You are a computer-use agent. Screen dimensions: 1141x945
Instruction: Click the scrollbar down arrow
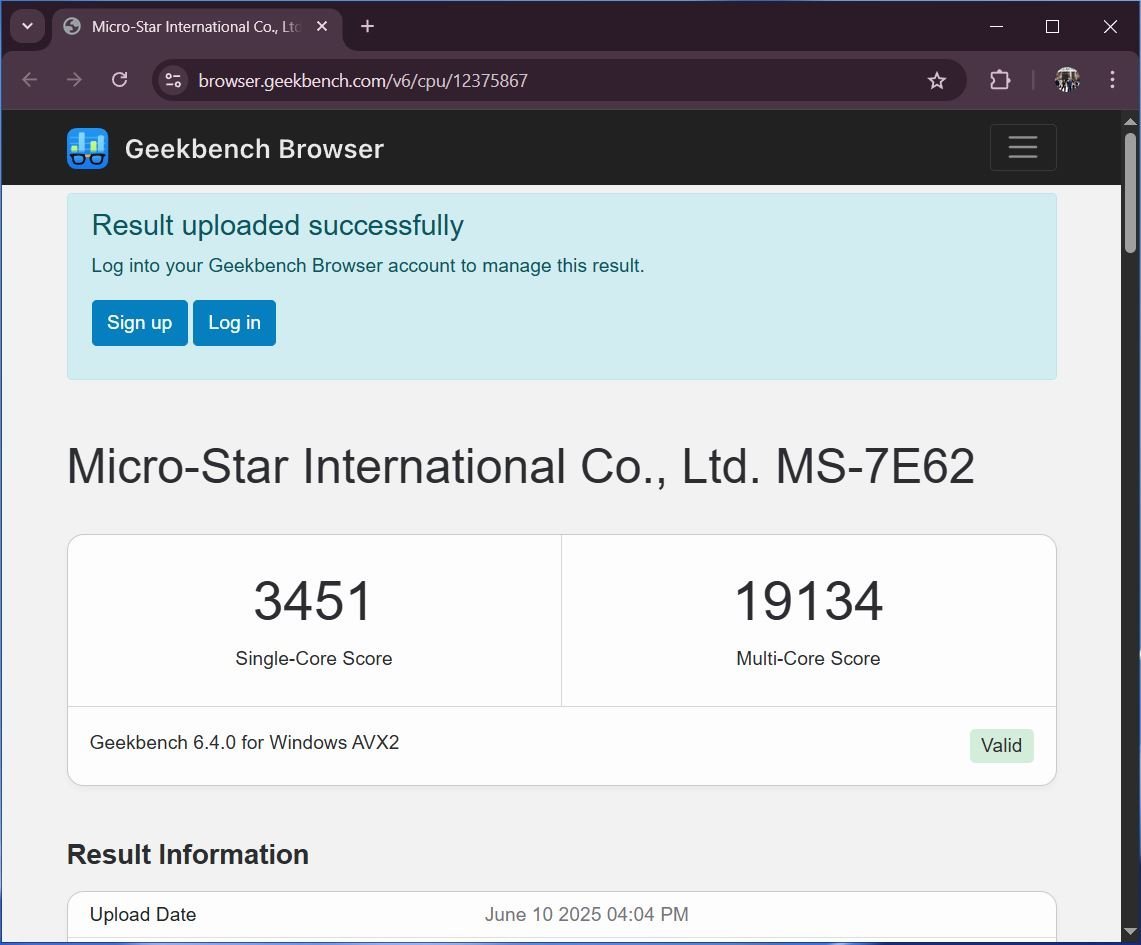[x=1130, y=931]
